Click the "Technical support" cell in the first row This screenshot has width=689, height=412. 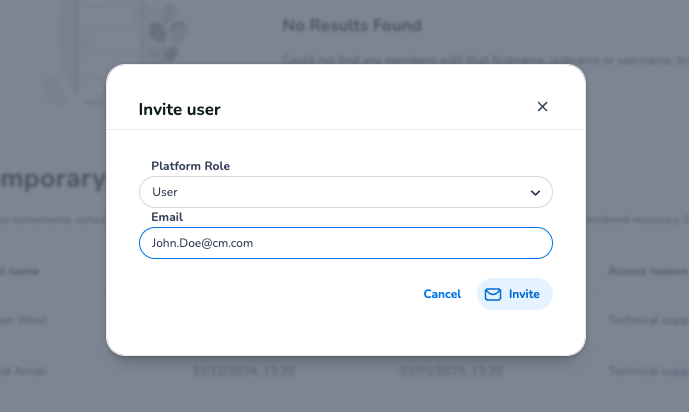647,320
